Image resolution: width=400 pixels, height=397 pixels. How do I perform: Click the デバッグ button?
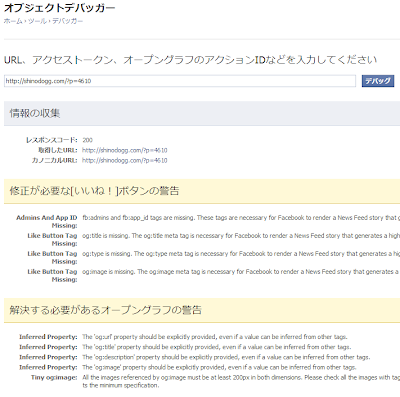[378, 81]
